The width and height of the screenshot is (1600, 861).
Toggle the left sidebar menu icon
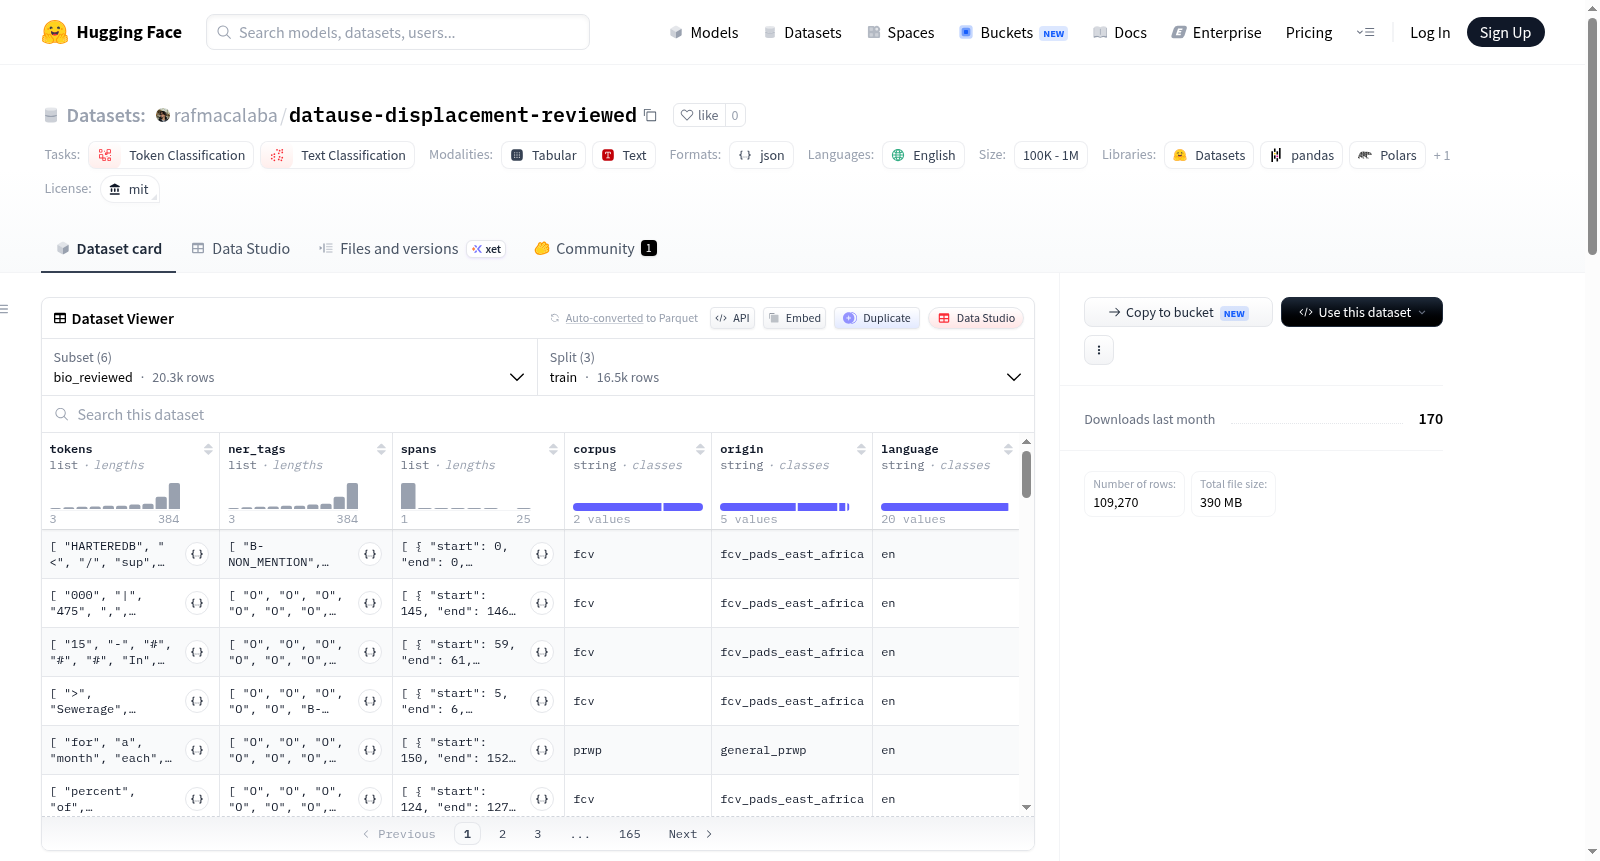pos(5,309)
